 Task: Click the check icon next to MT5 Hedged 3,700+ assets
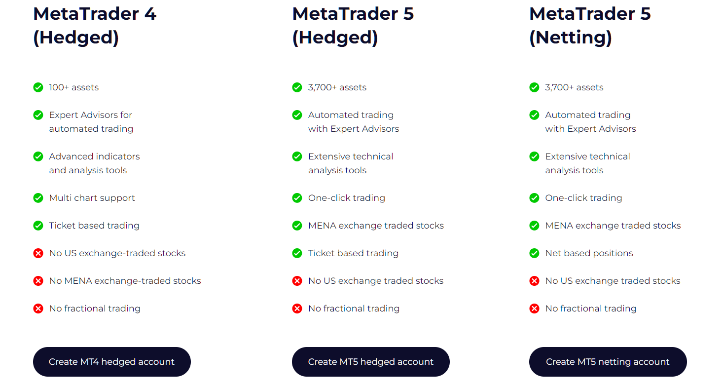point(297,87)
